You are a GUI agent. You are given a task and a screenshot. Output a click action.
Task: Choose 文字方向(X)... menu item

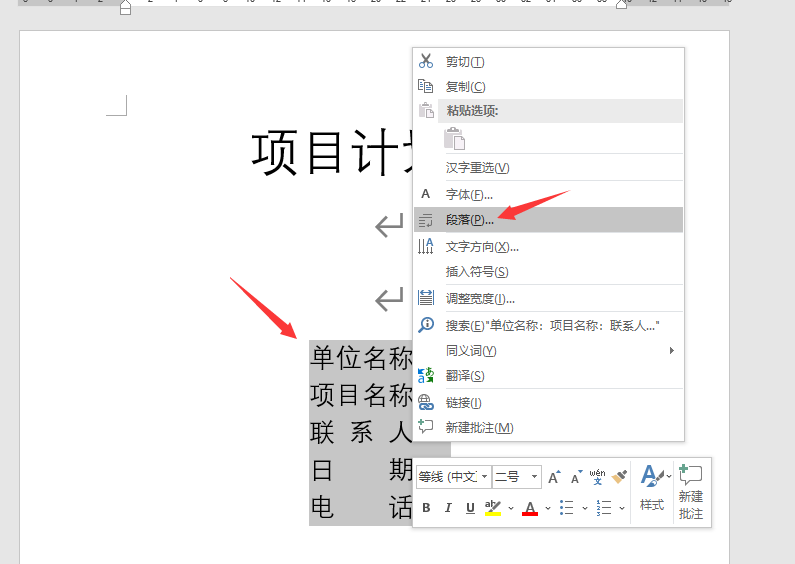pyautogui.click(x=549, y=246)
